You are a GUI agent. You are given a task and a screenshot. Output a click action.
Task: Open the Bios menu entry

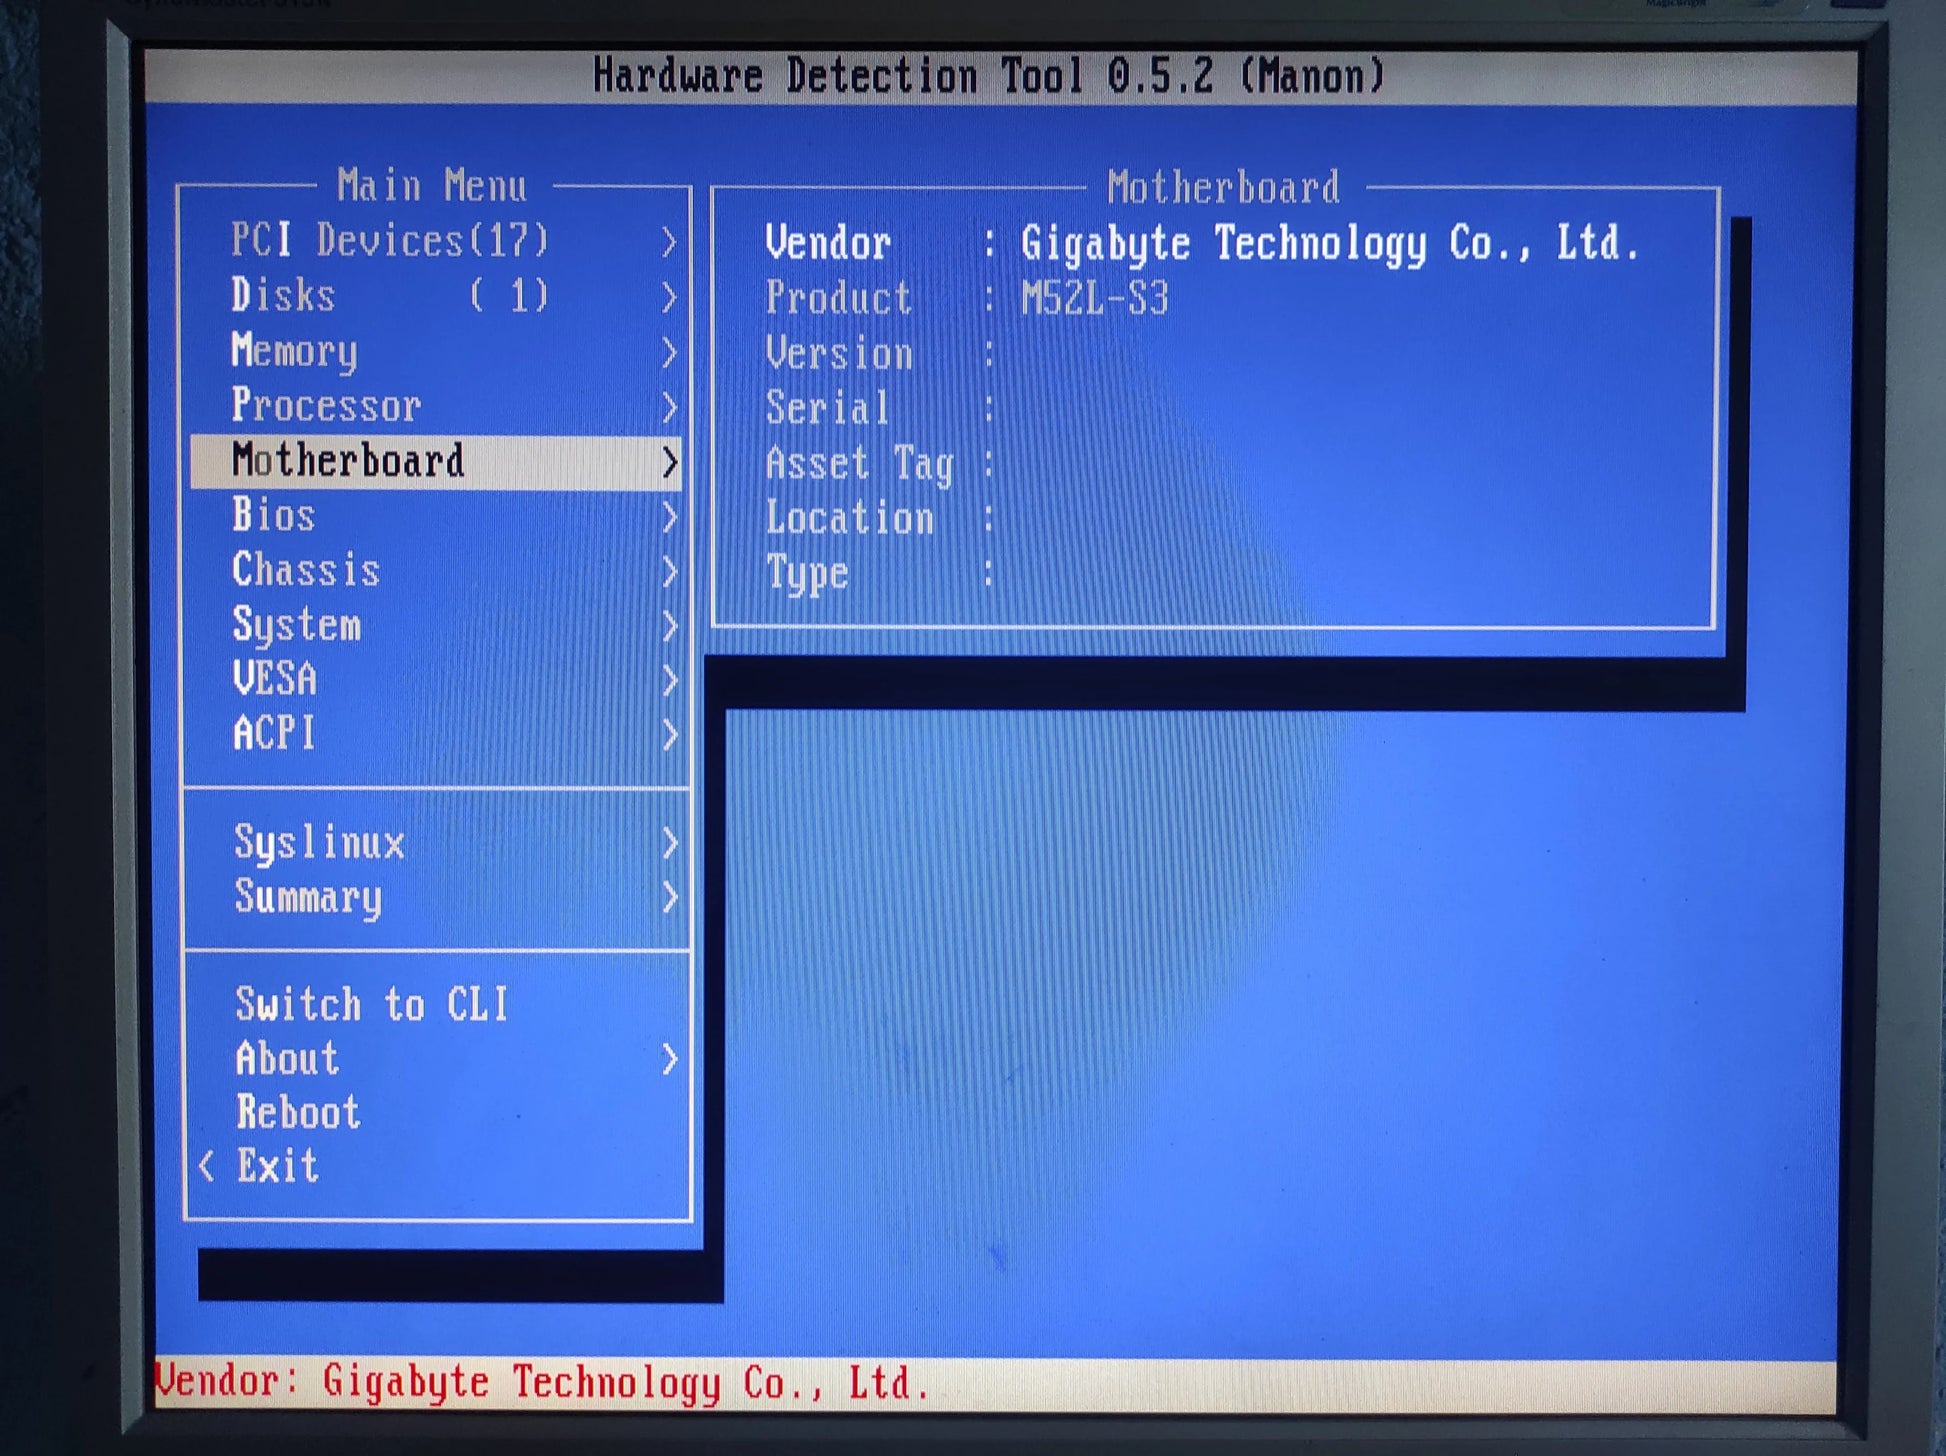(436, 516)
